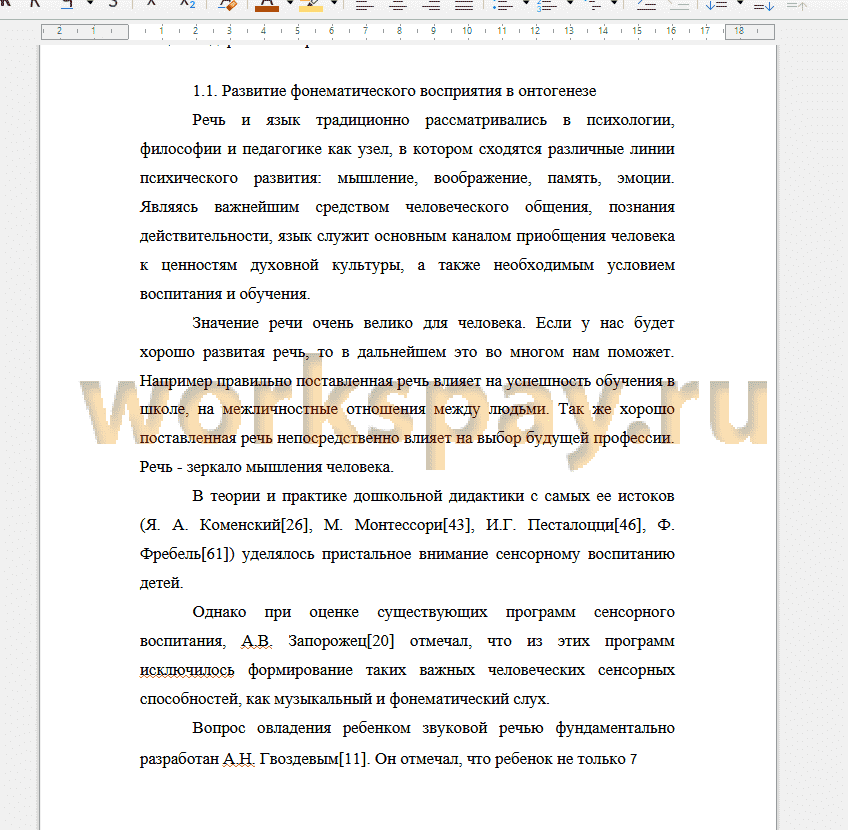This screenshot has width=848, height=830.
Task: Open the underline style dropdown arrow
Action: tap(90, 4)
